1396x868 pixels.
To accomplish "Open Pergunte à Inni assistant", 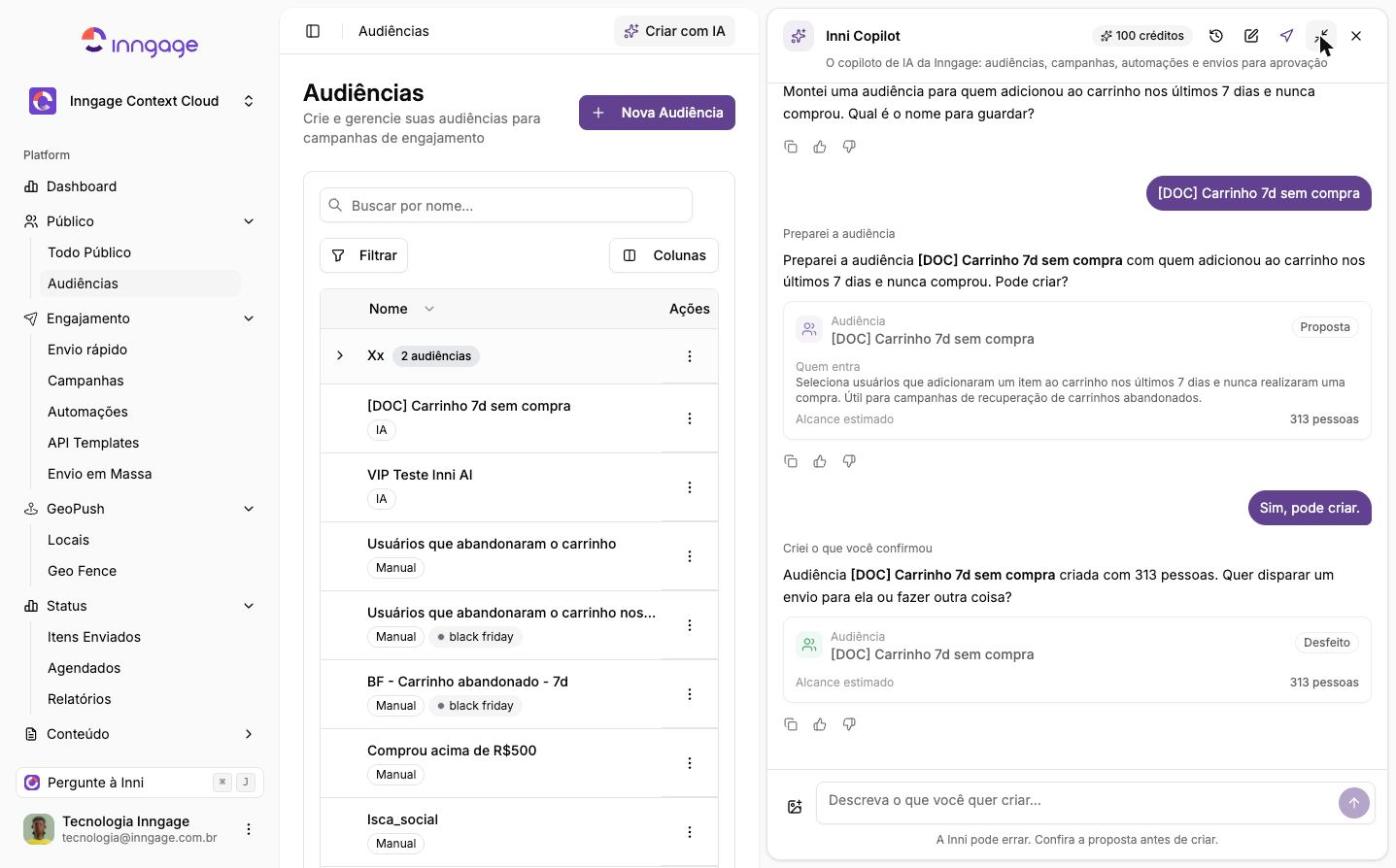I will tap(140, 782).
